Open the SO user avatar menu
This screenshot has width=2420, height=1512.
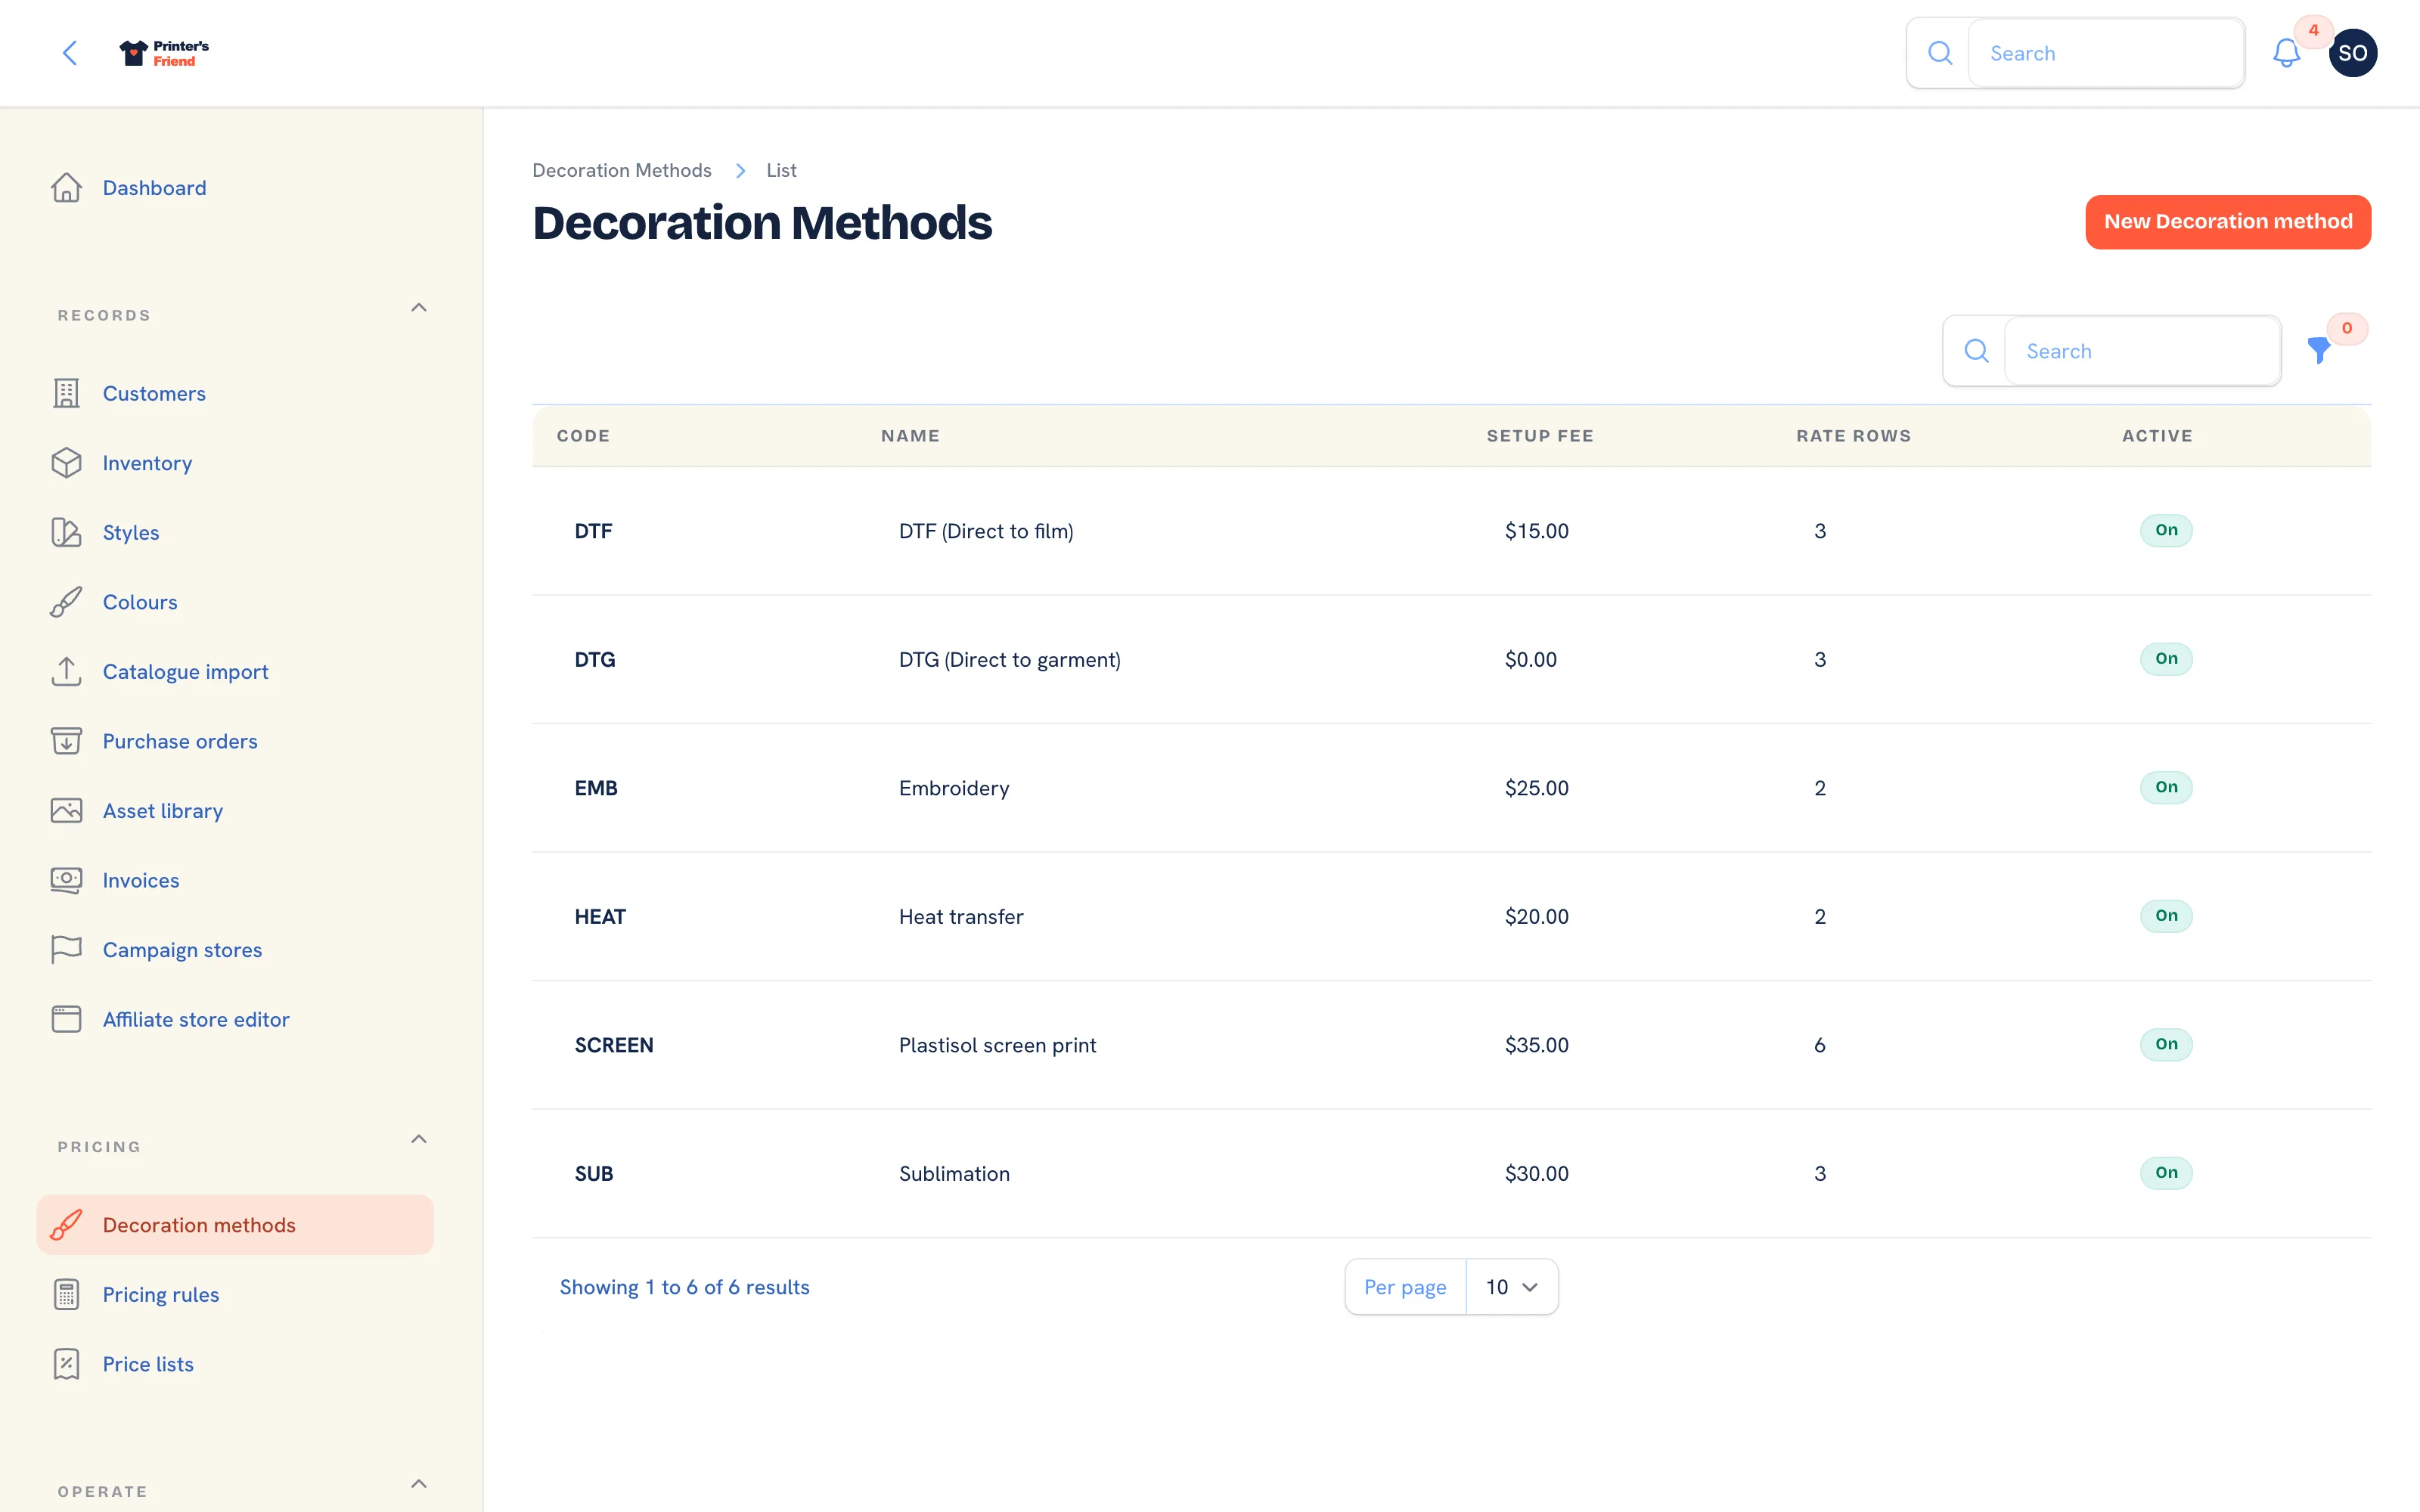pos(2352,53)
